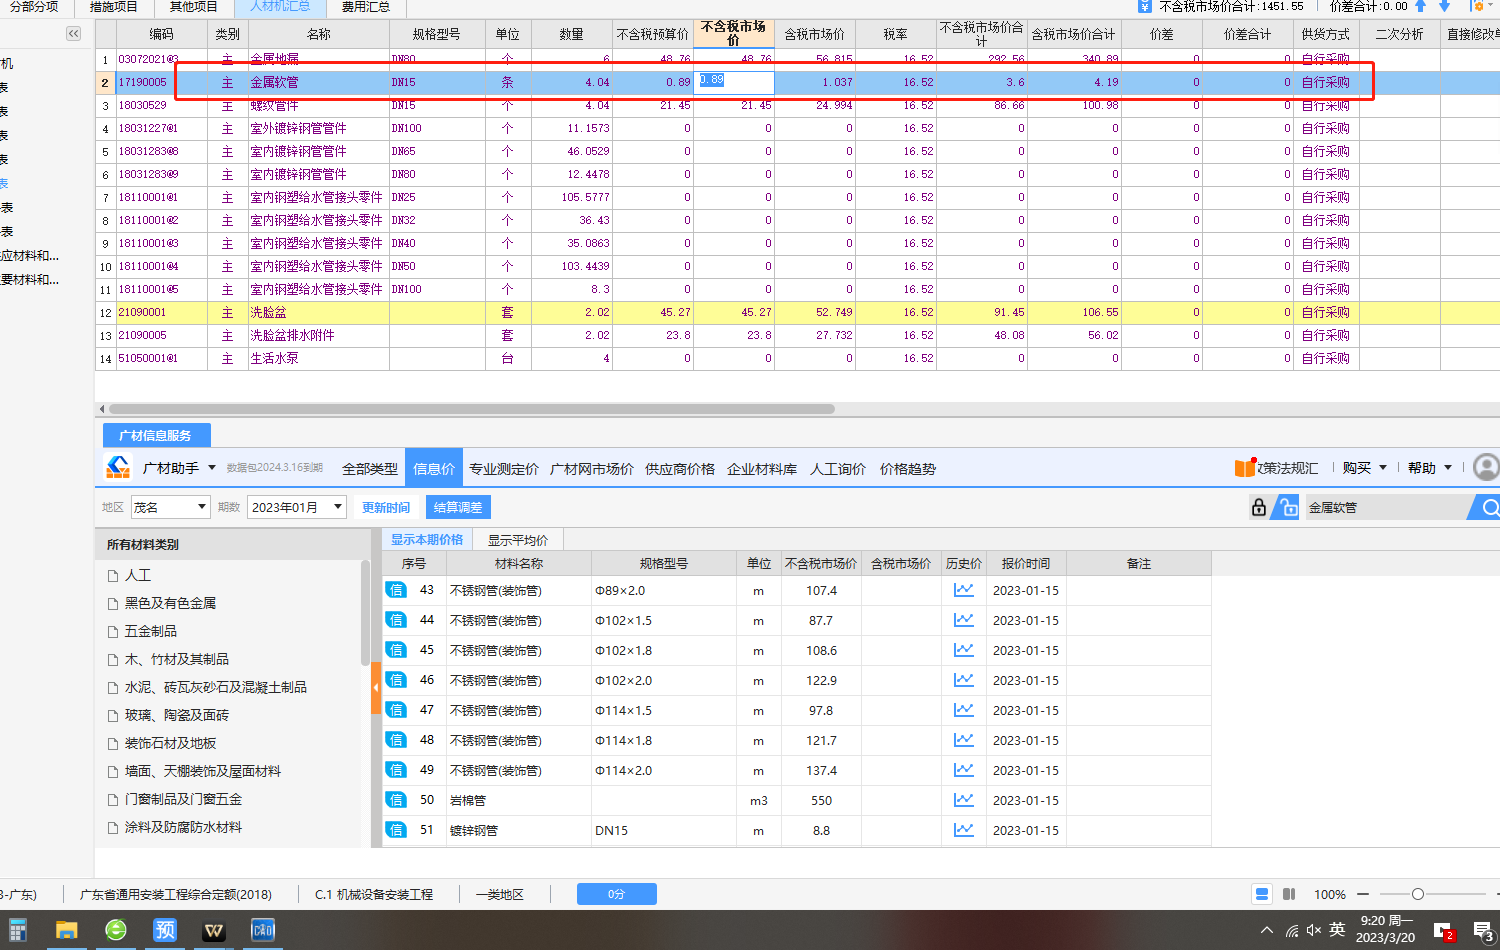This screenshot has width=1500, height=950.
Task: Open the 供应商价格 tab
Action: pos(680,468)
